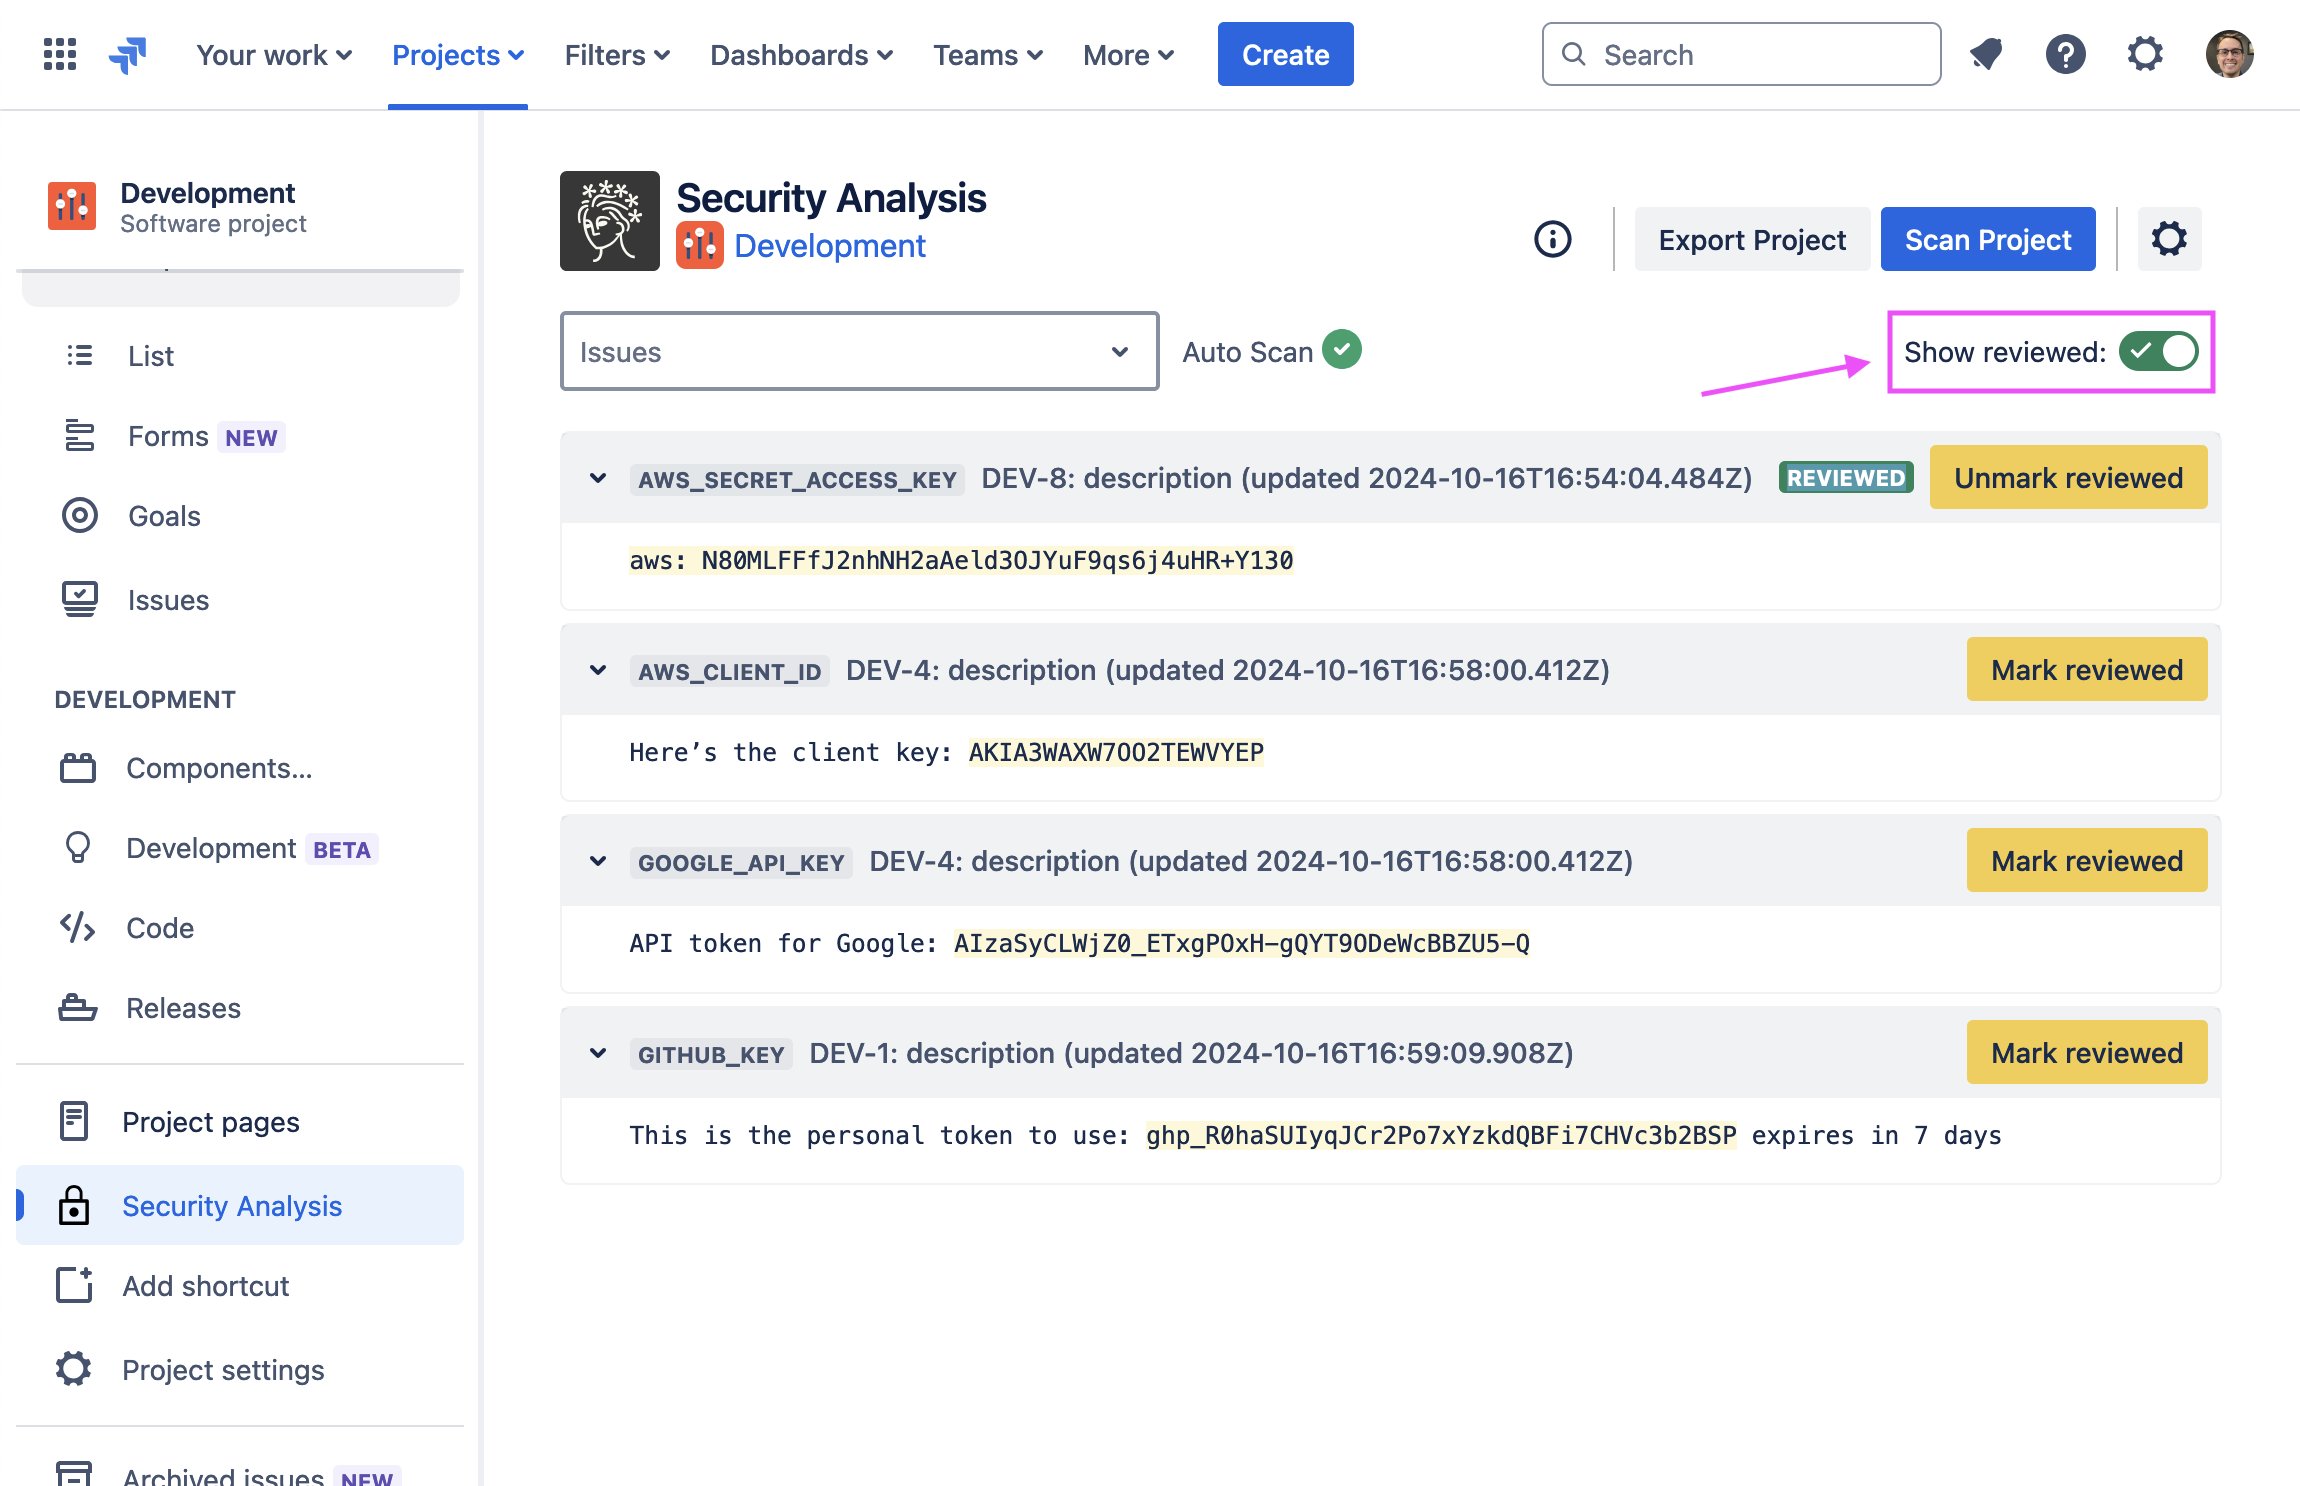
Task: Mark GOOGLE_API_KEY finding as reviewed
Action: coord(2087,861)
